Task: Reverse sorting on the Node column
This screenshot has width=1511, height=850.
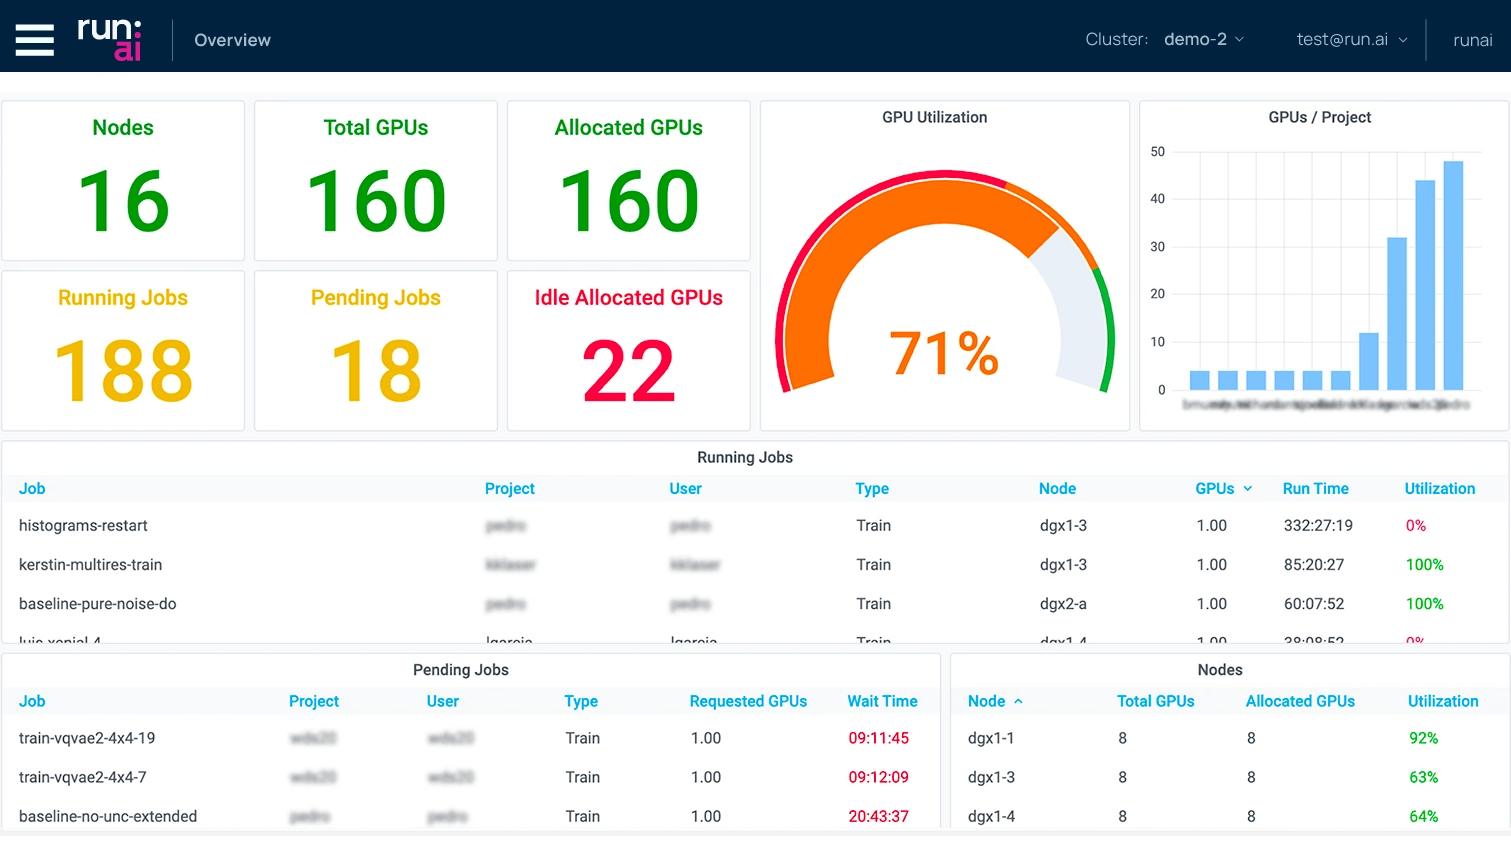Action: 995,701
